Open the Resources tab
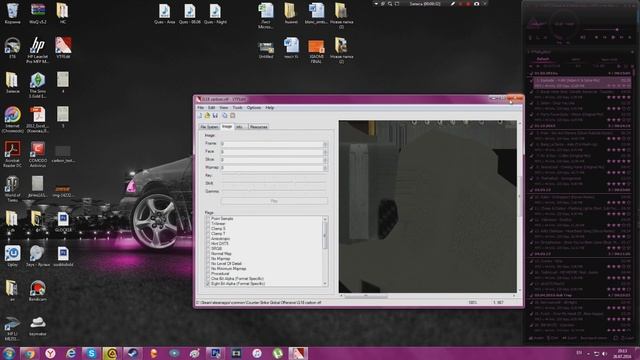Image resolution: width=640 pixels, height=360 pixels. (x=258, y=127)
